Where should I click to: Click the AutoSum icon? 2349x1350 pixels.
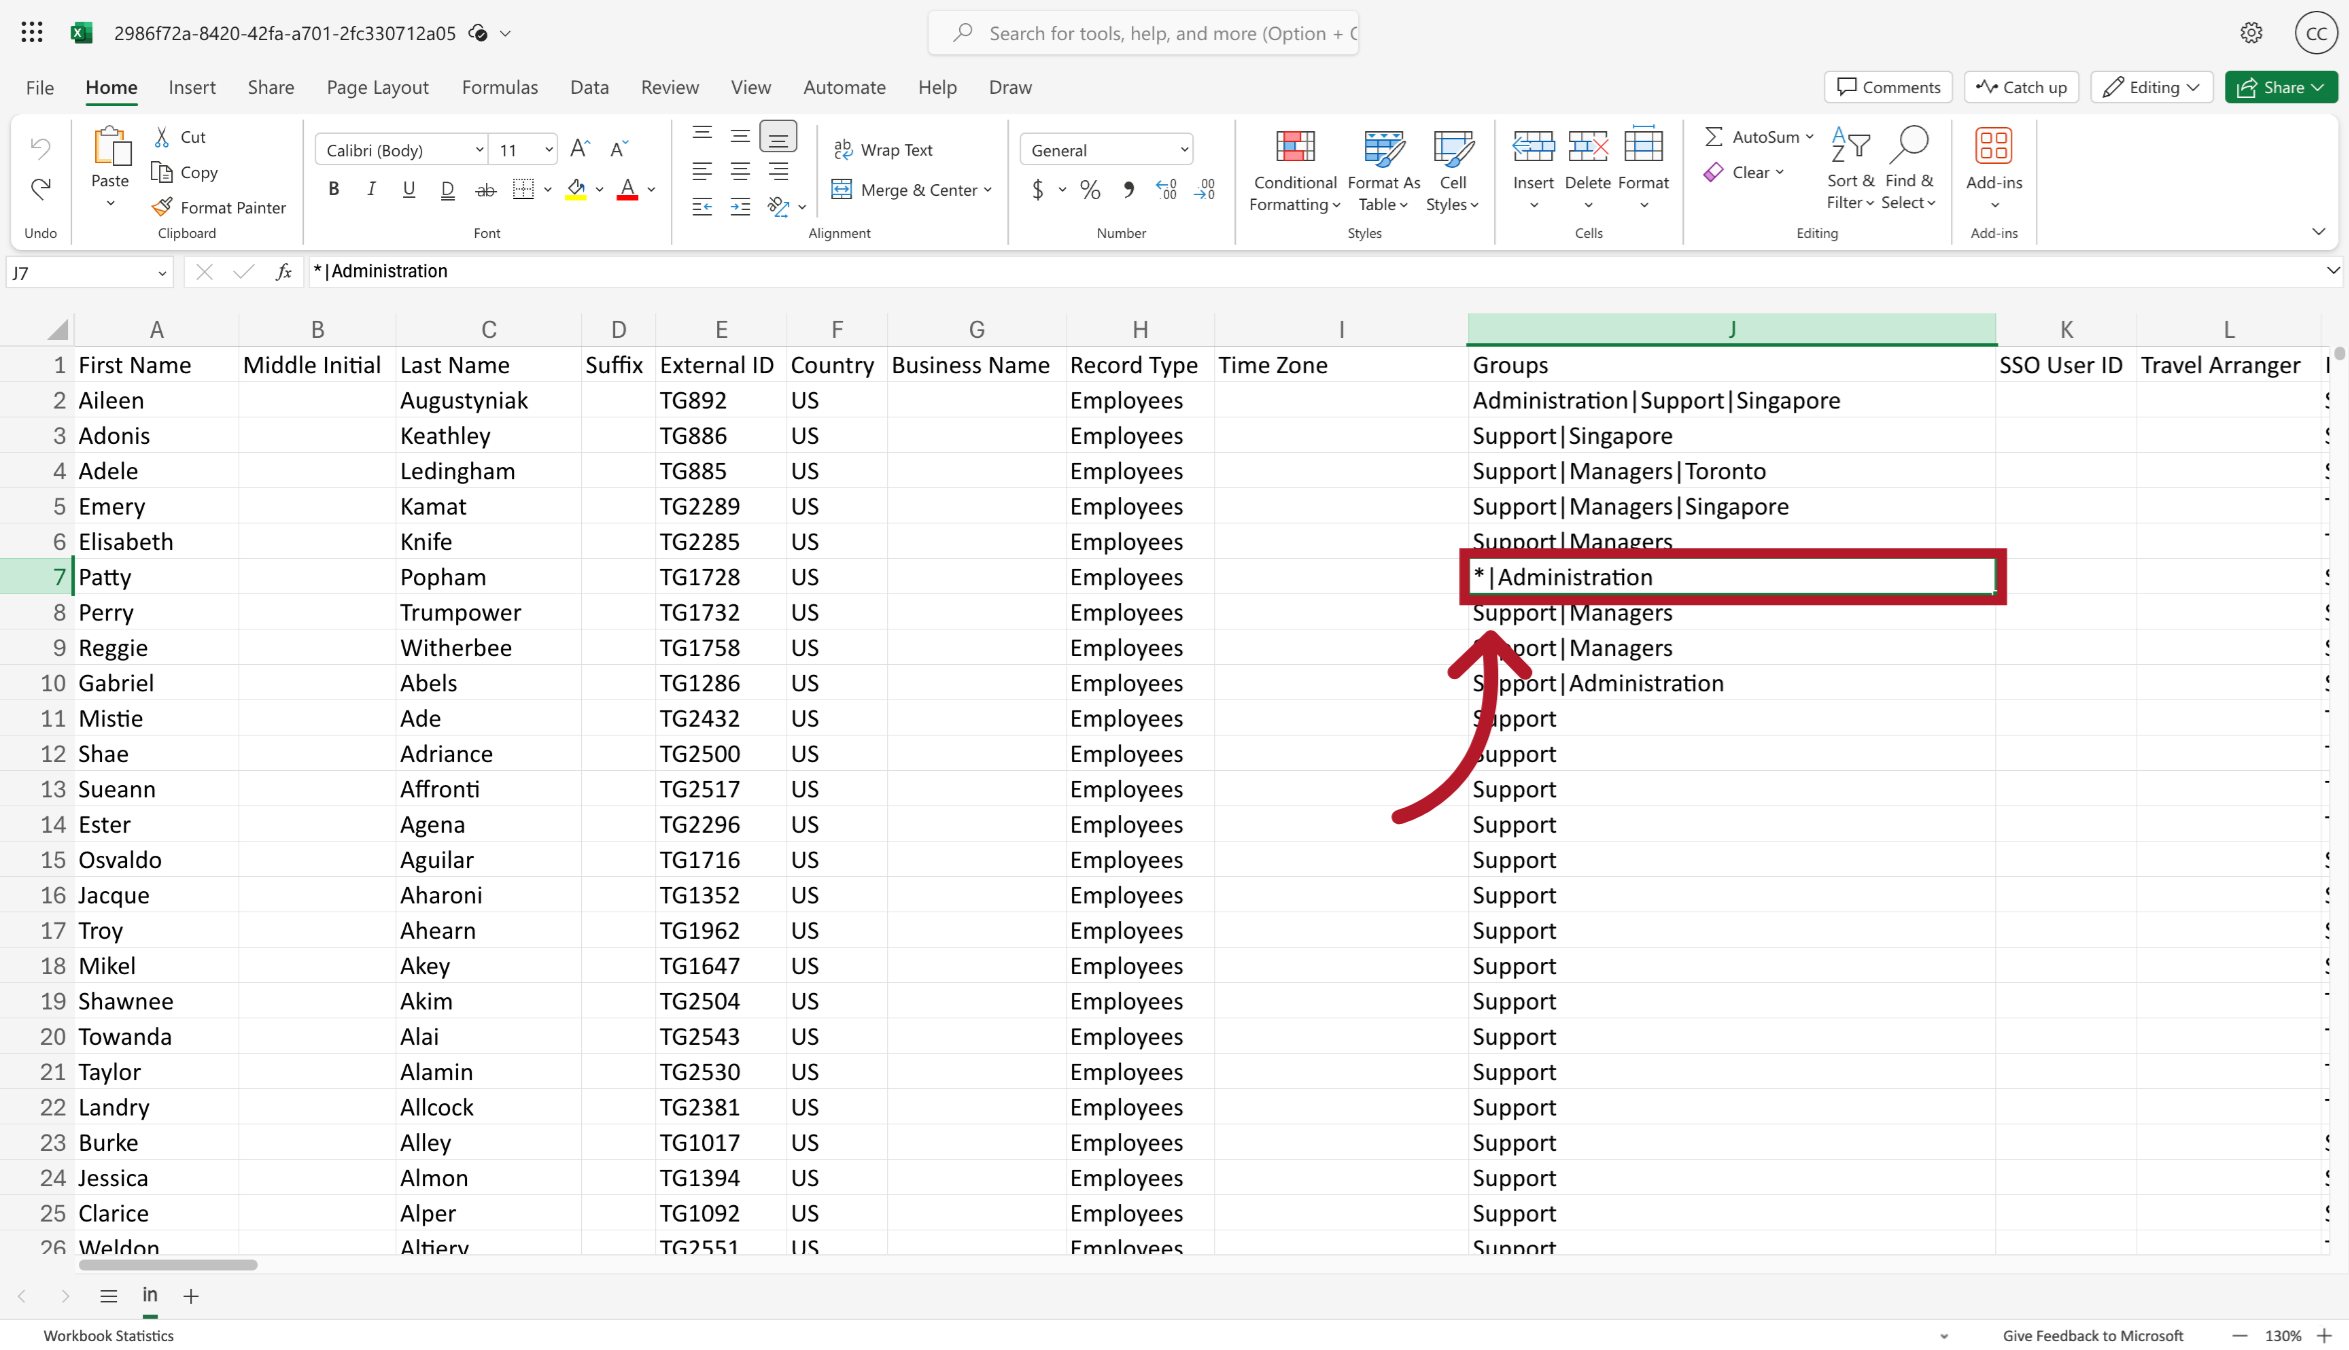(x=1714, y=136)
